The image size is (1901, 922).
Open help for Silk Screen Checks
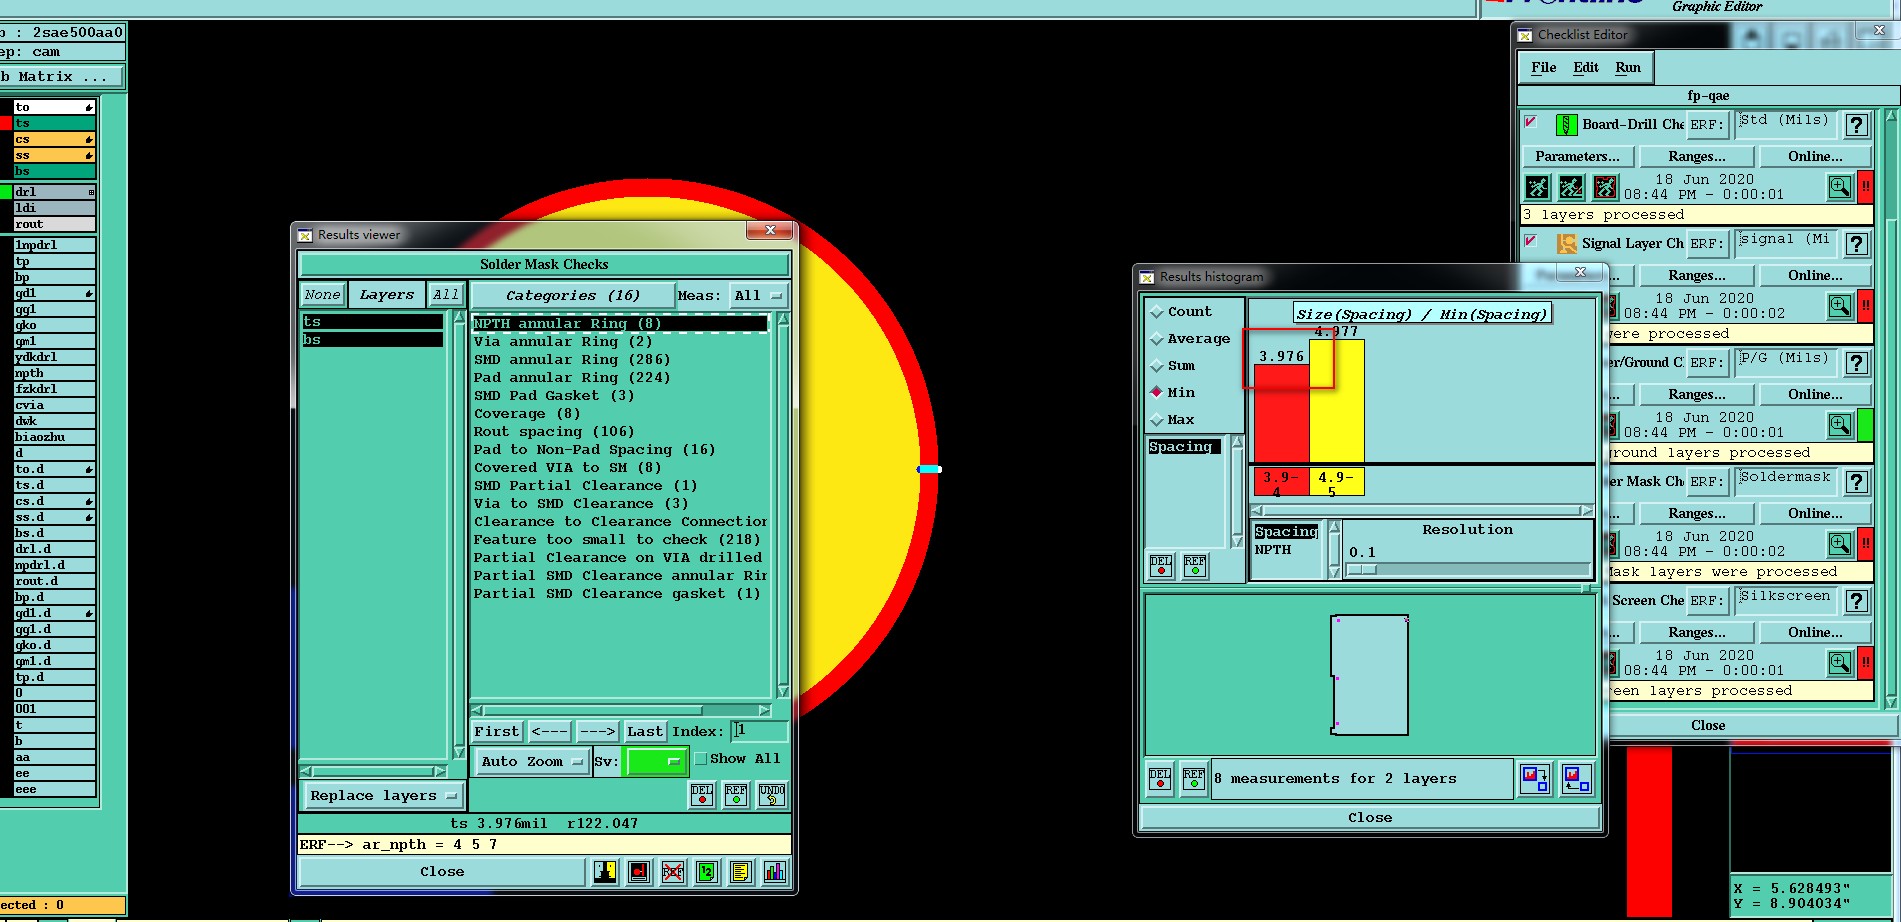(1857, 601)
